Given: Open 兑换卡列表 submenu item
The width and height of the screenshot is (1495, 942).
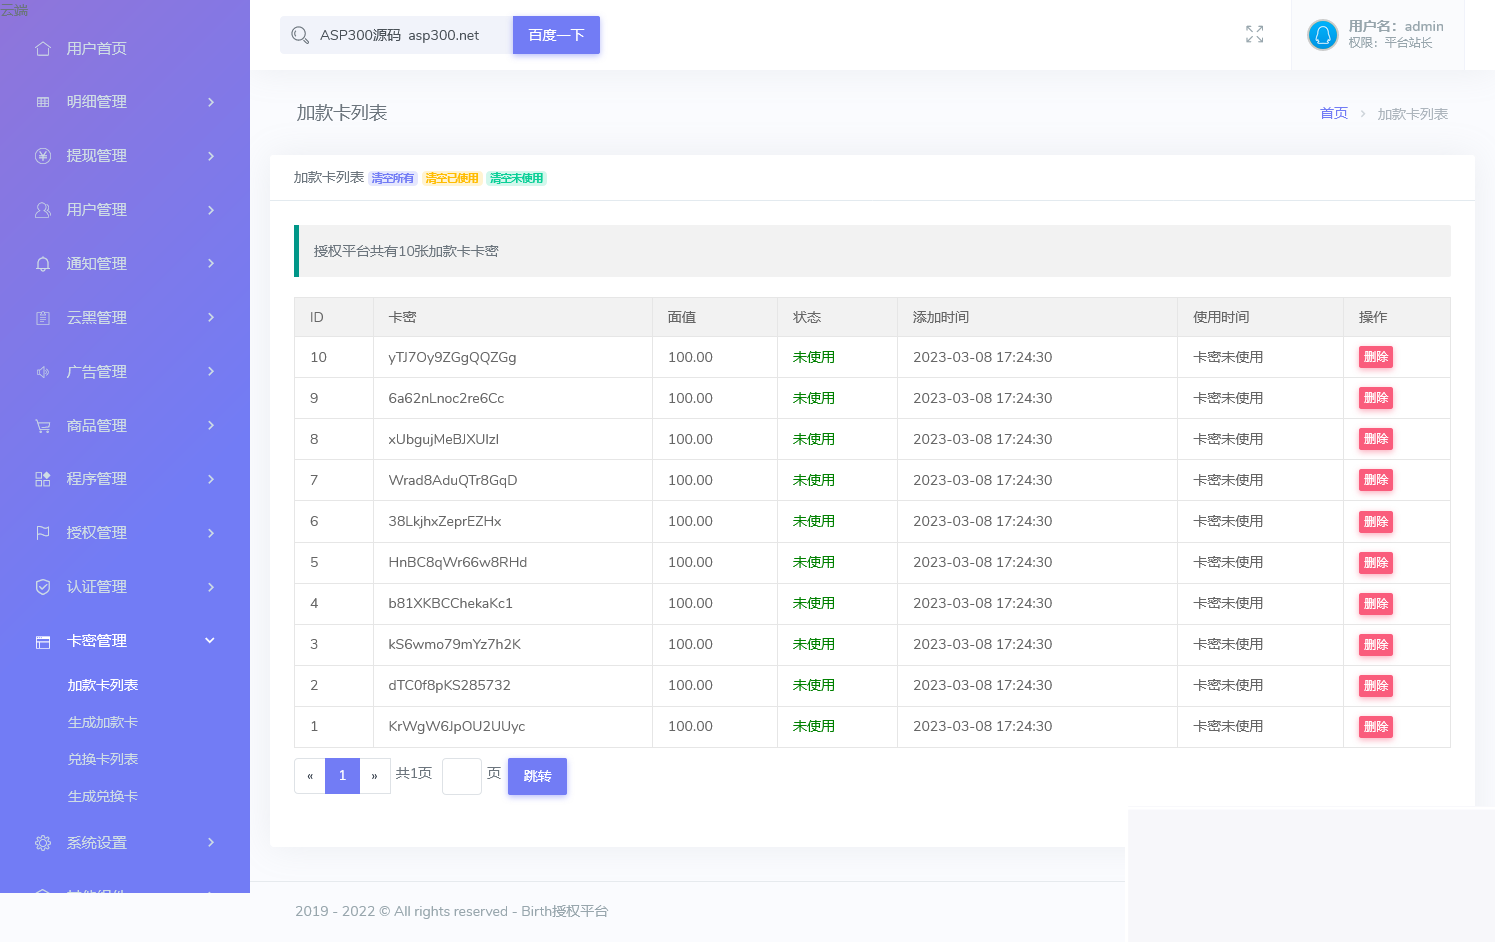Looking at the screenshot, I should point(103,759).
